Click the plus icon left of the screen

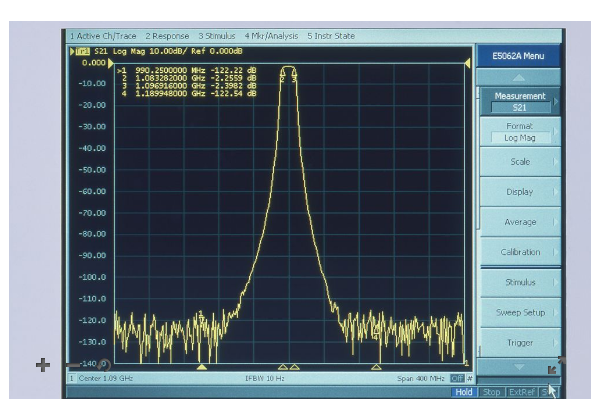(x=42, y=365)
